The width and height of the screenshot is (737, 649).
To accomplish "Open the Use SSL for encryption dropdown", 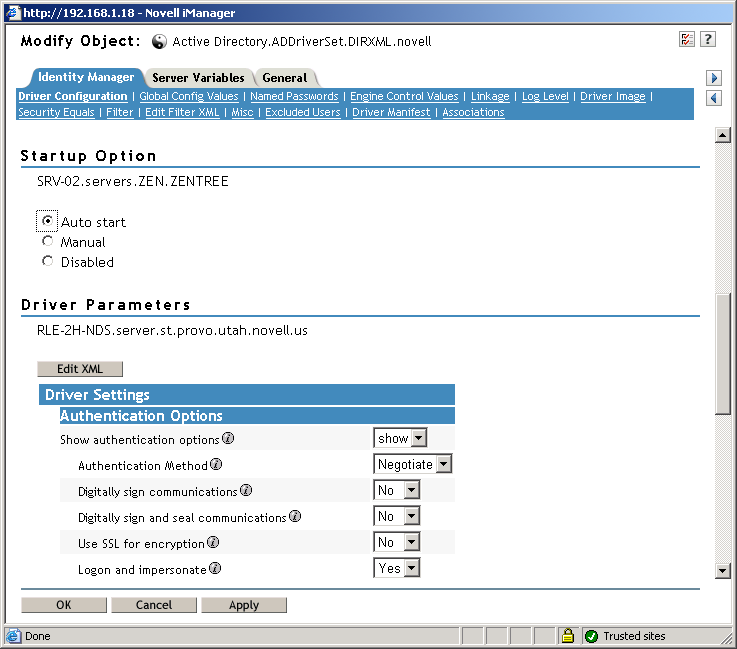I will pos(397,542).
